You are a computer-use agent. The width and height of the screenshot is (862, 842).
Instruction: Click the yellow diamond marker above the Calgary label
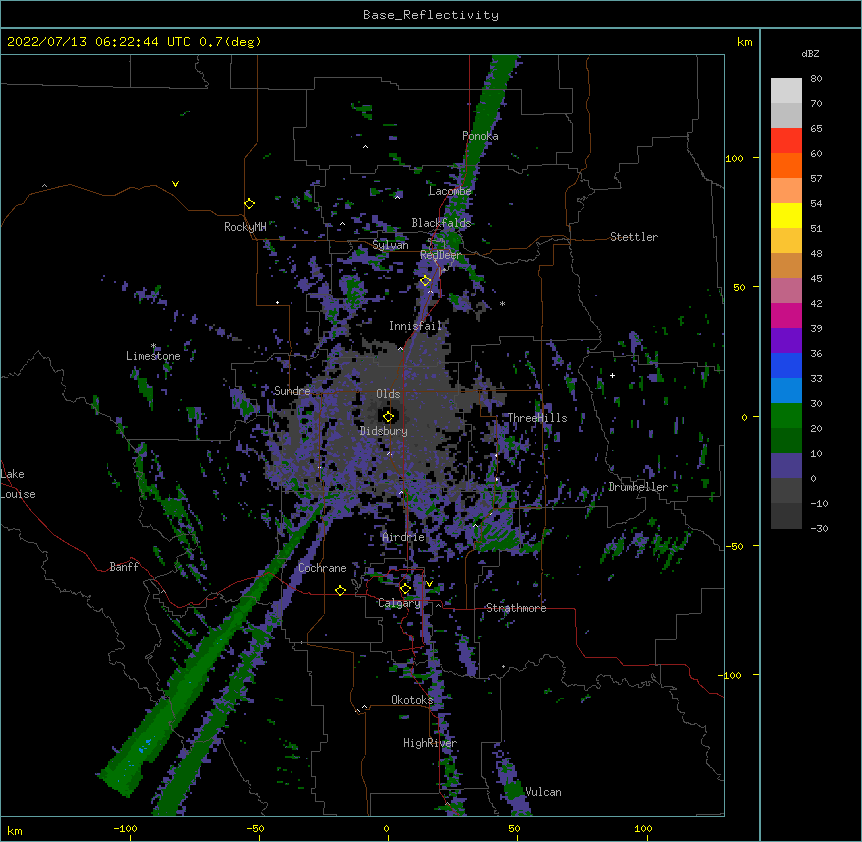405,589
